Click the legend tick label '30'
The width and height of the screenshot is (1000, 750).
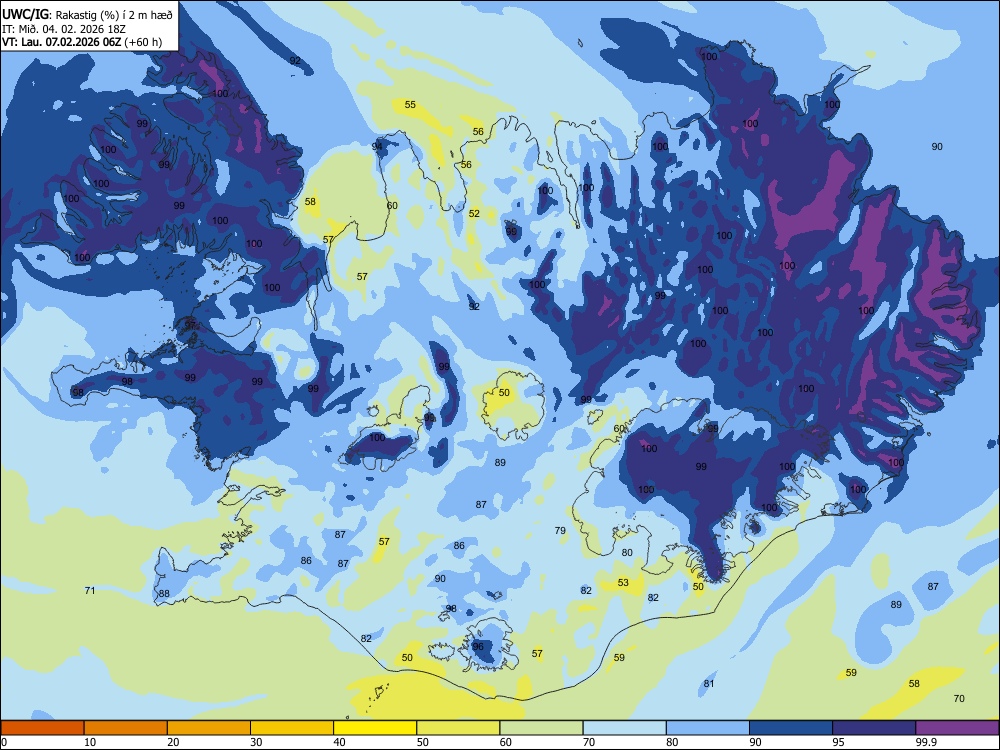[256, 742]
